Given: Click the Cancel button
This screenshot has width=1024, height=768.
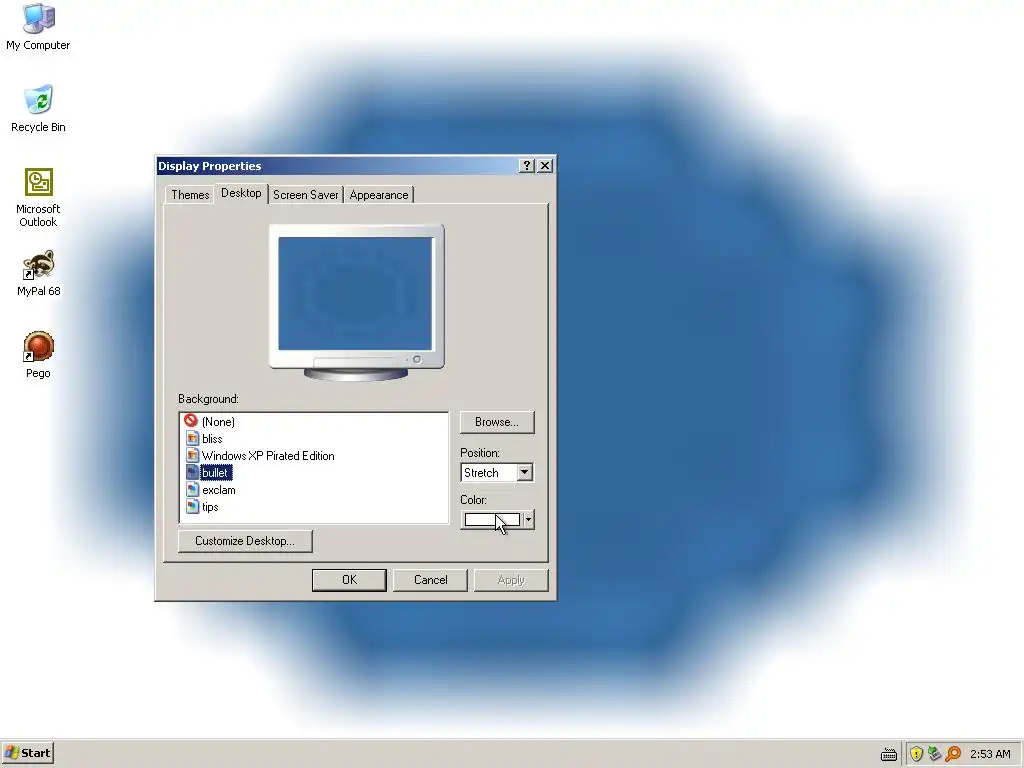Looking at the screenshot, I should (x=430, y=580).
